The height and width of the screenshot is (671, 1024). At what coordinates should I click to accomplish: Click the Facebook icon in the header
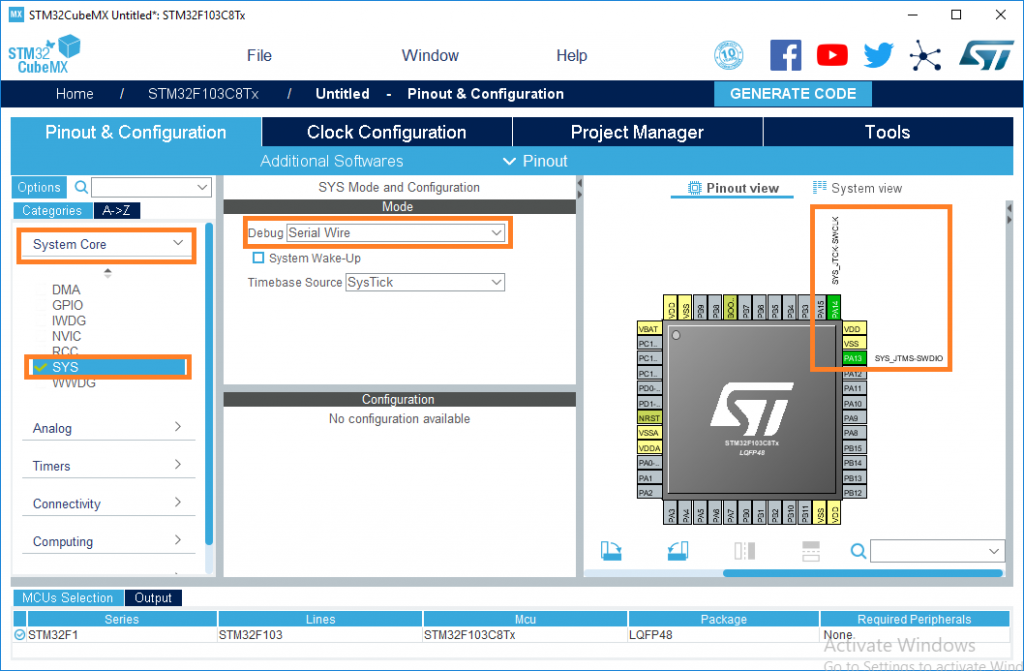[x=786, y=55]
